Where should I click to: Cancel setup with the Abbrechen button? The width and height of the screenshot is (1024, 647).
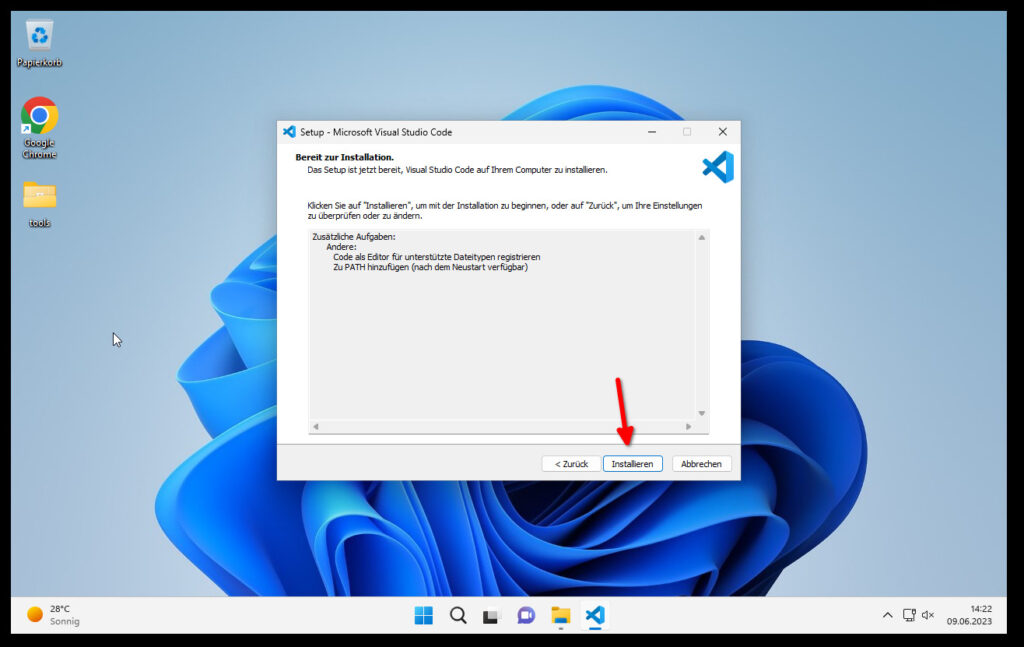click(x=702, y=464)
